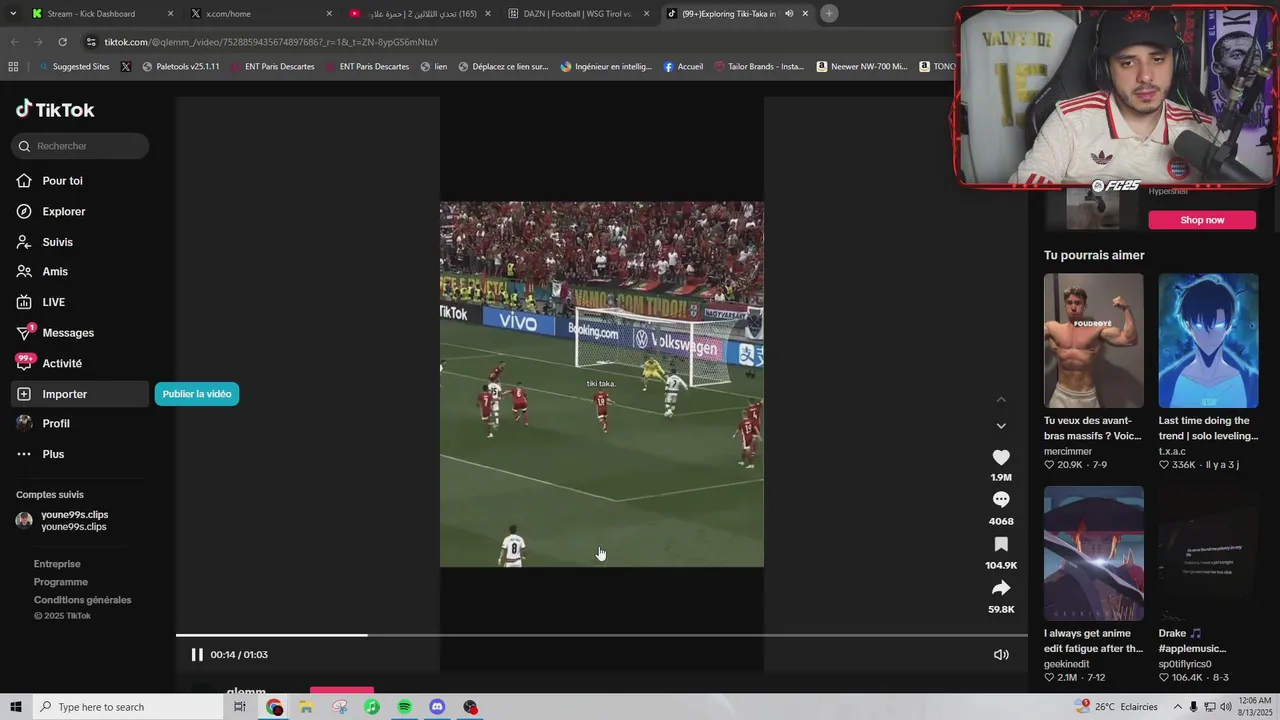Open t.x.a.c author name
Image resolution: width=1280 pixels, height=720 pixels.
point(1172,451)
